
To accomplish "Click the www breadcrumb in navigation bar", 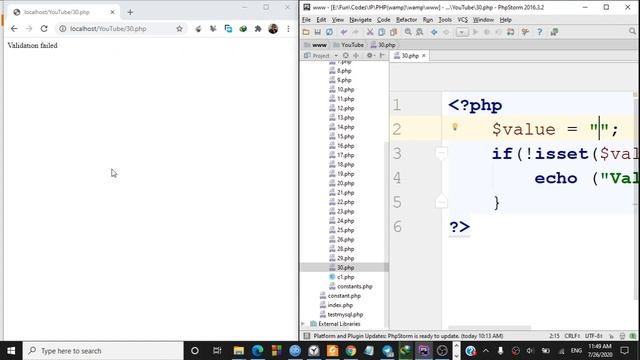I will click(316, 45).
